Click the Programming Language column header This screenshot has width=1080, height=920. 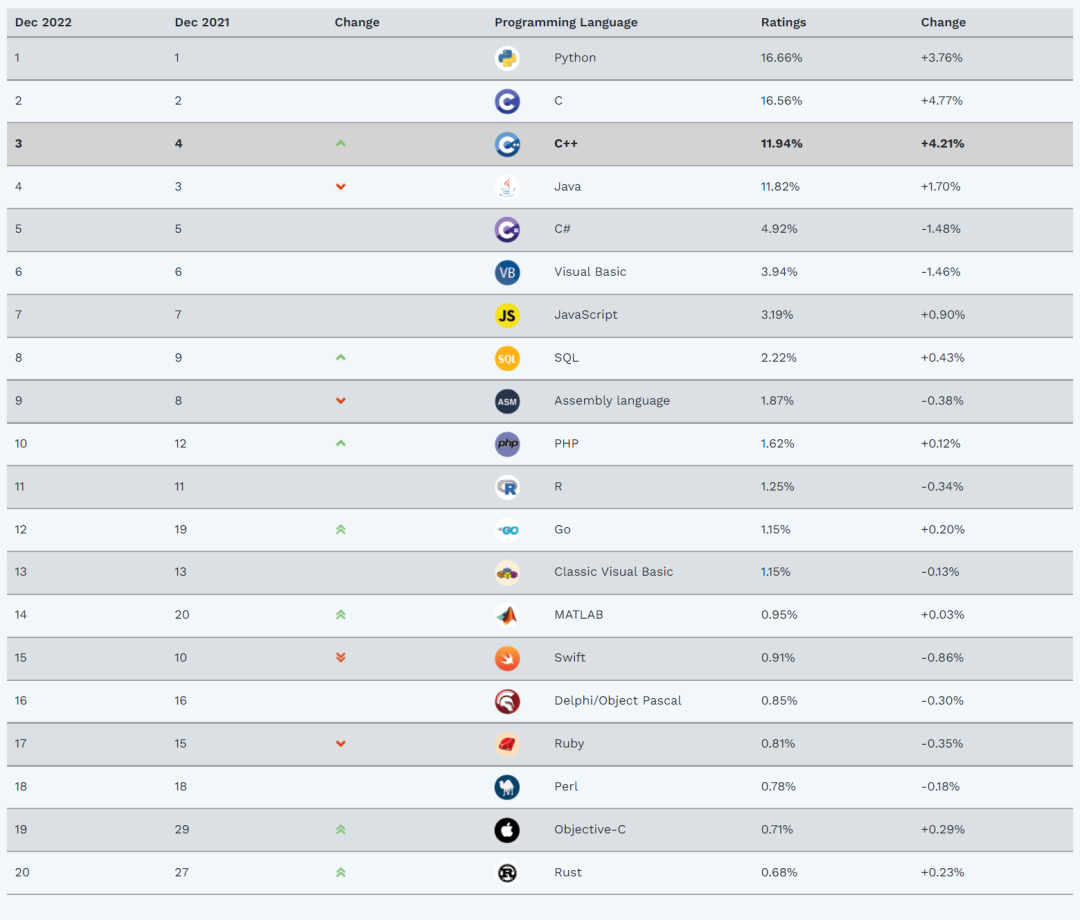(x=565, y=22)
